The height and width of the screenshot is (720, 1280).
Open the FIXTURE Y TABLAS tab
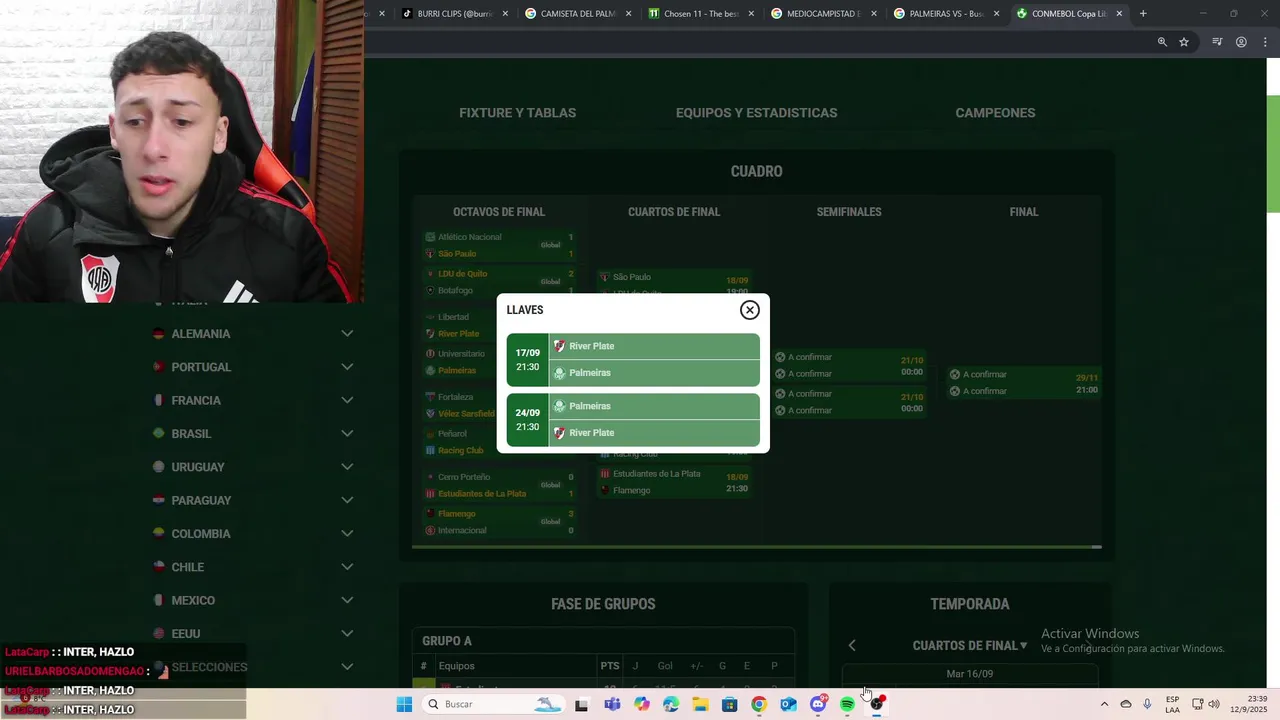pos(517,113)
